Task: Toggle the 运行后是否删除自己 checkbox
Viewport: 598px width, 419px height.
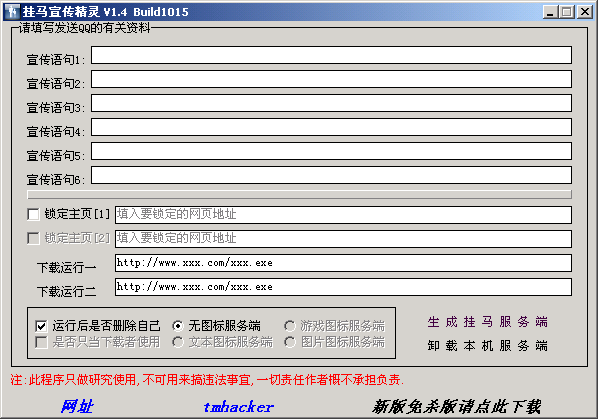Action: [x=41, y=326]
